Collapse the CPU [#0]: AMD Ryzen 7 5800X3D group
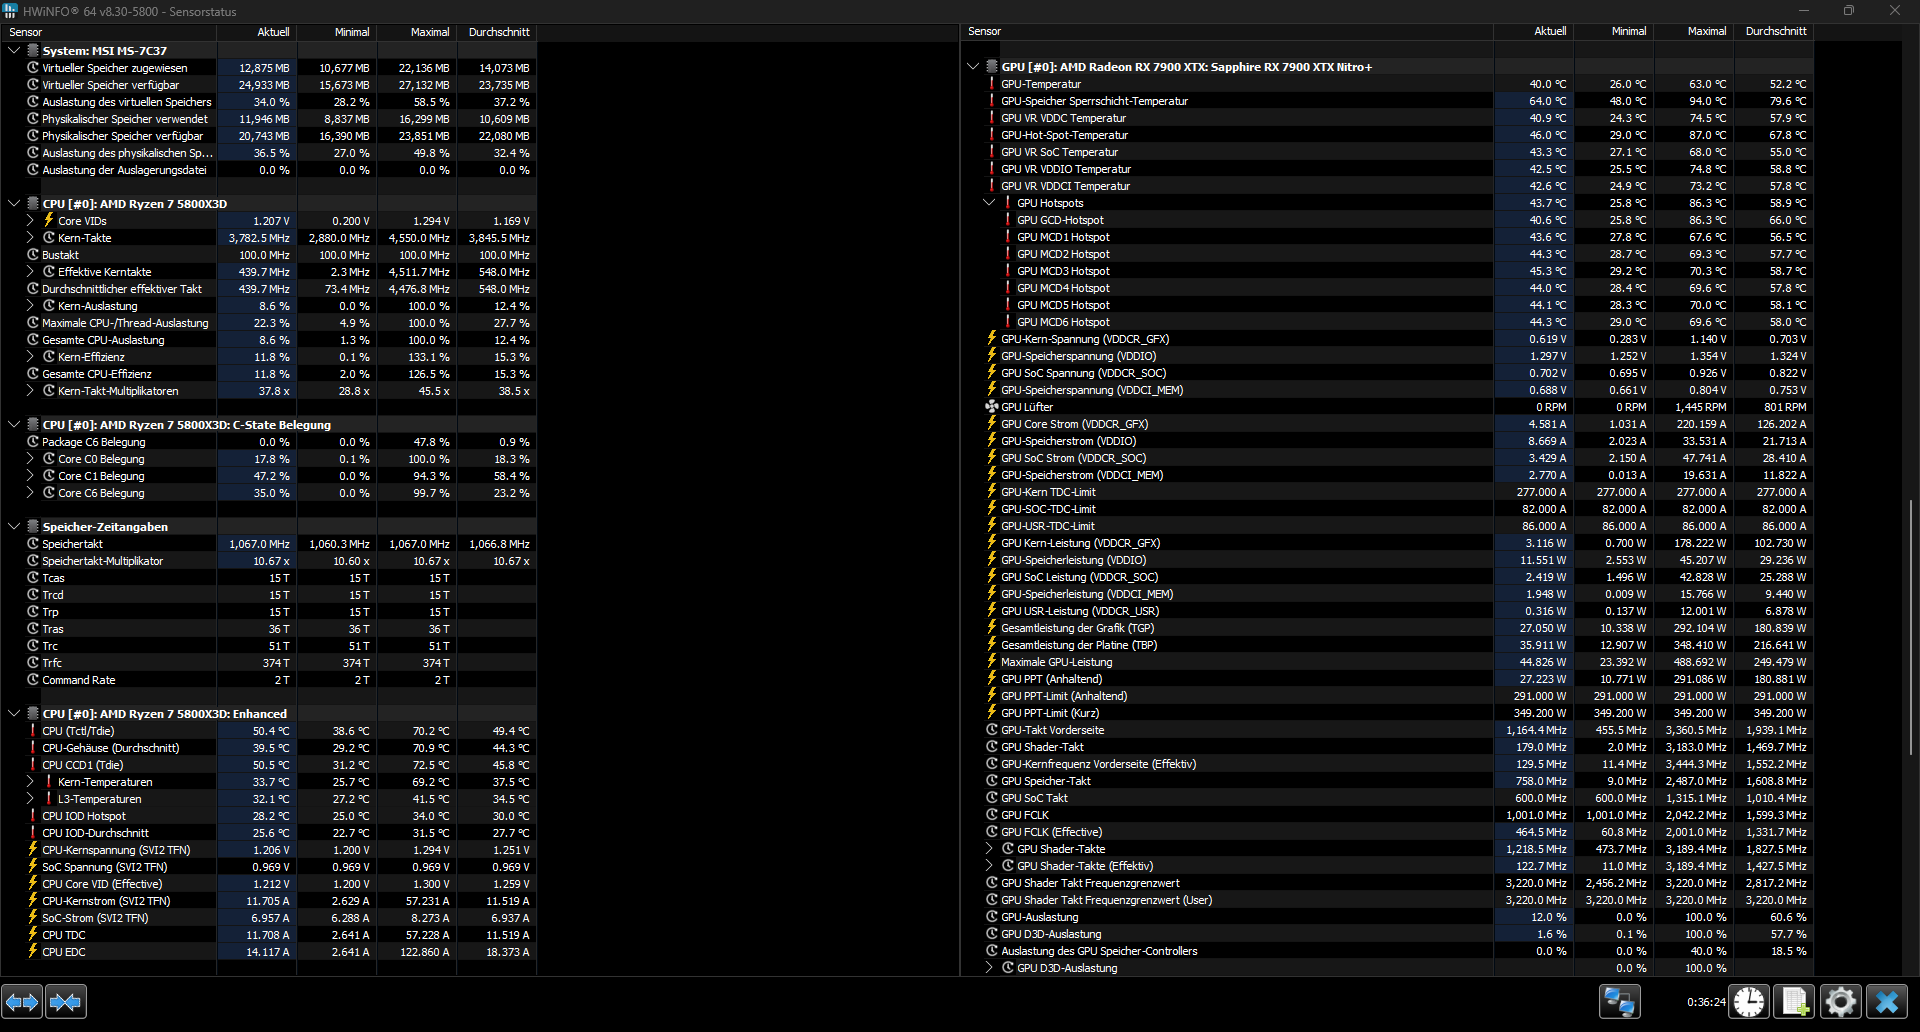 14,204
